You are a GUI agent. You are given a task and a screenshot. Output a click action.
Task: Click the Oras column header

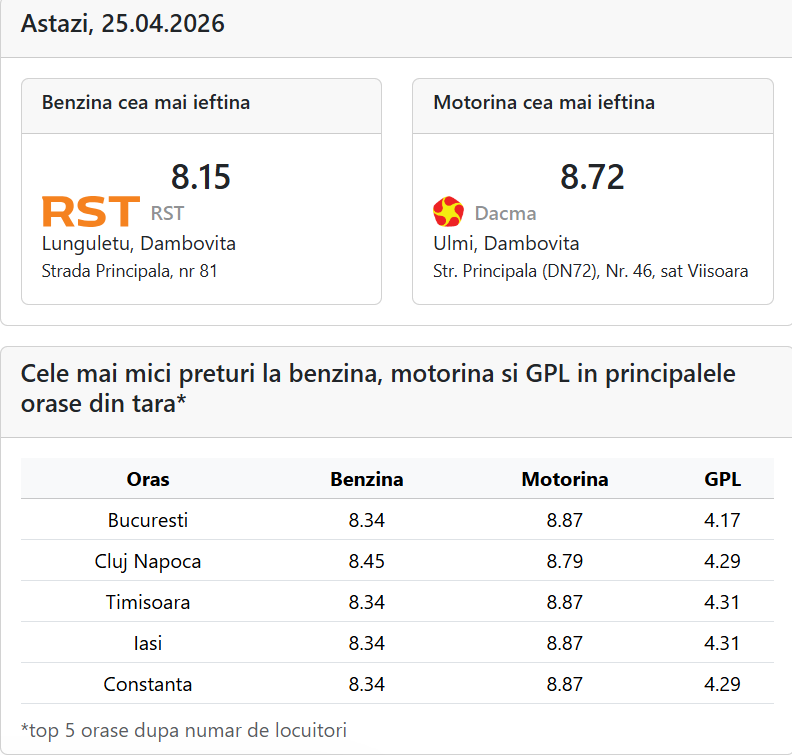tap(148, 479)
